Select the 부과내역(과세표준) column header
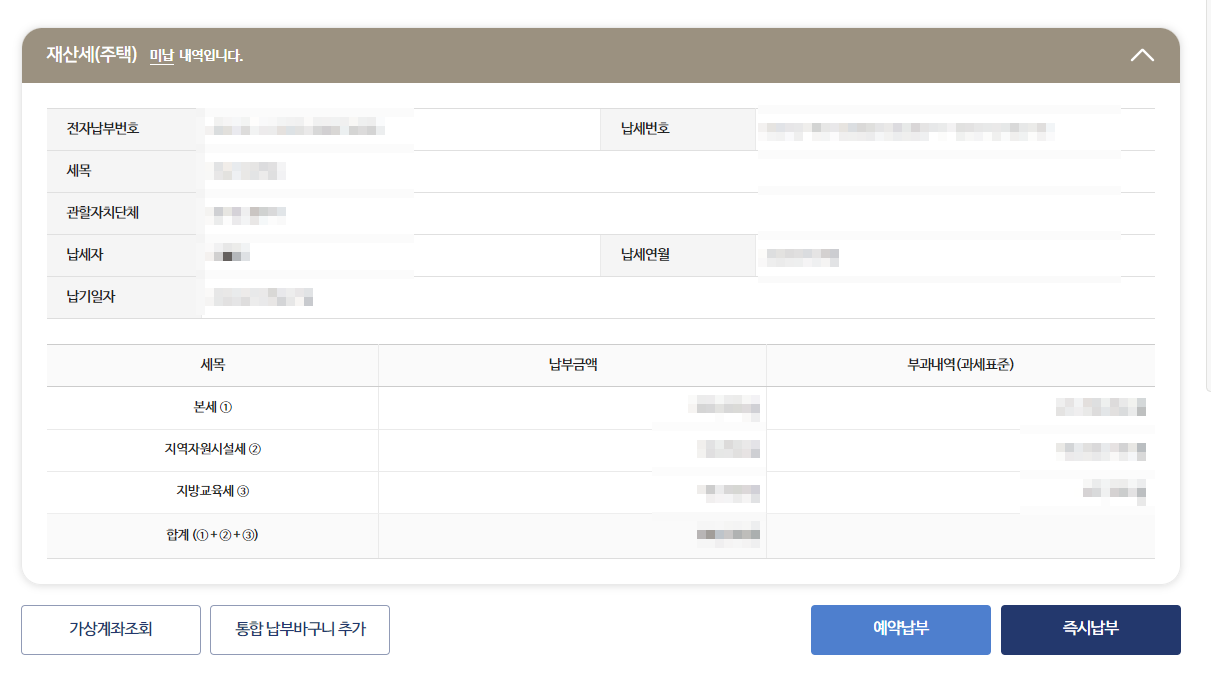This screenshot has height=679, width=1211. click(x=959, y=365)
